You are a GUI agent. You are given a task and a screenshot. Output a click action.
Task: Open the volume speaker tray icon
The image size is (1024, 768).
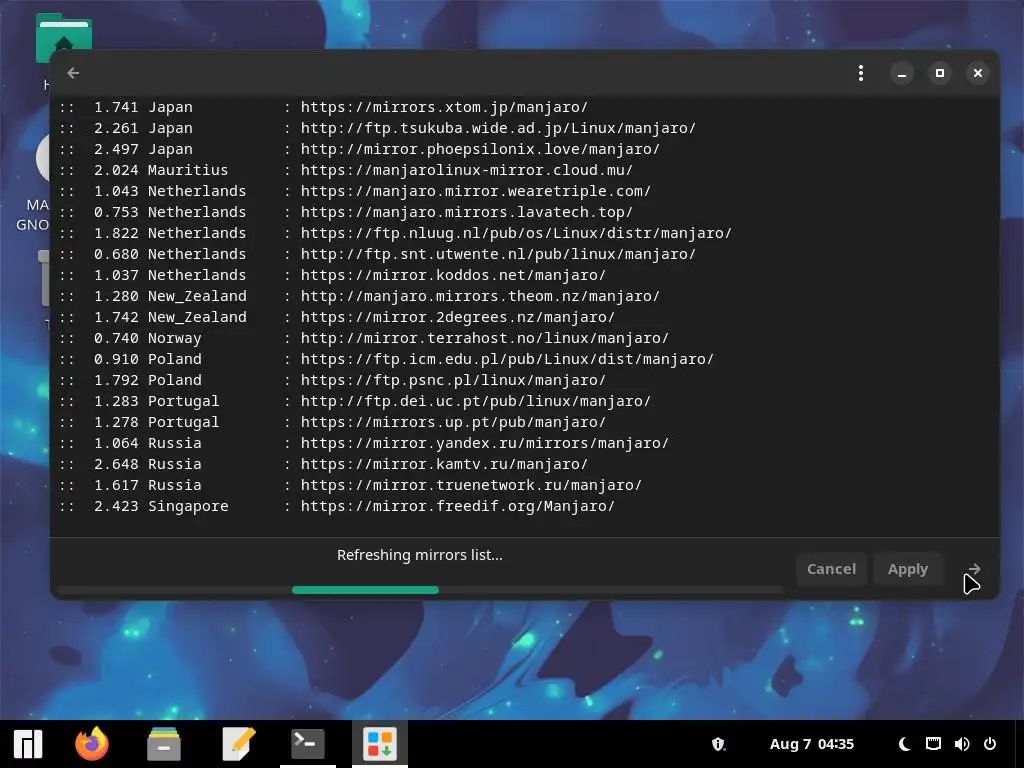click(962, 744)
